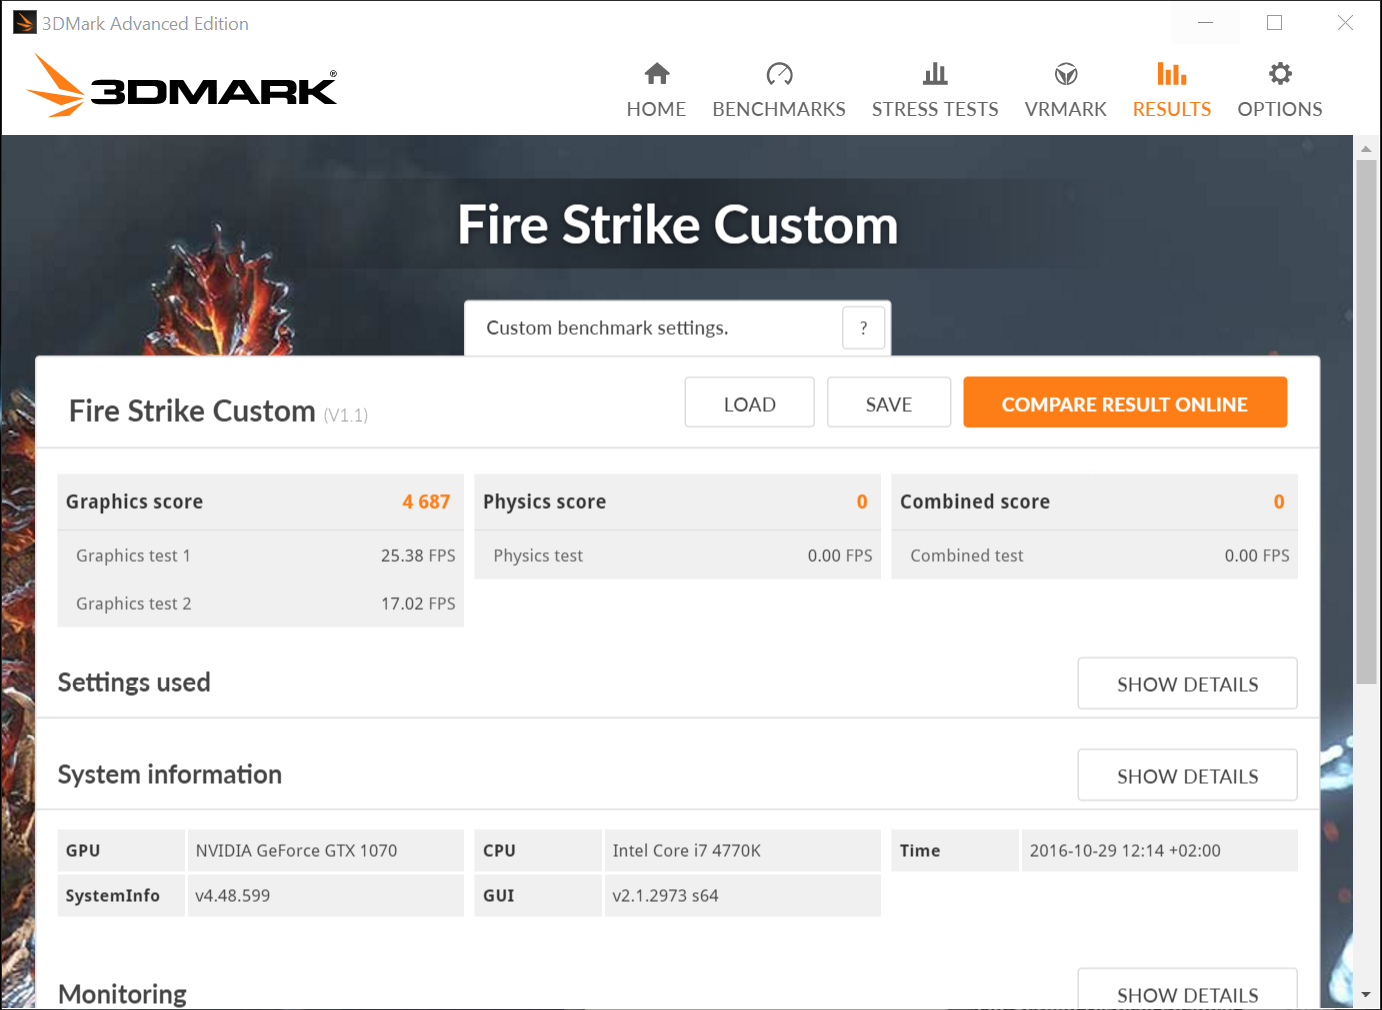Switch to STRESS TESTS tab label
Image resolution: width=1382 pixels, height=1010 pixels.
[935, 109]
